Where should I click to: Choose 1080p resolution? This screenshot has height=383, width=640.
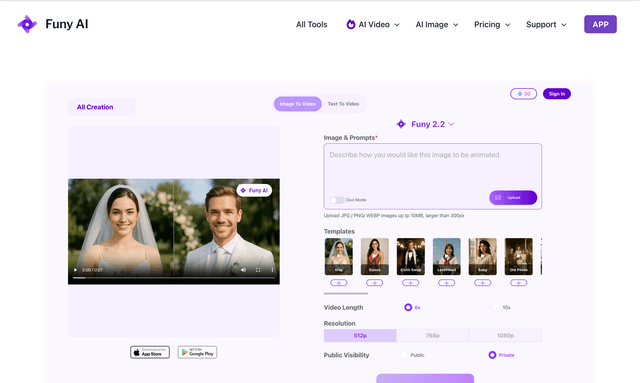[505, 336]
